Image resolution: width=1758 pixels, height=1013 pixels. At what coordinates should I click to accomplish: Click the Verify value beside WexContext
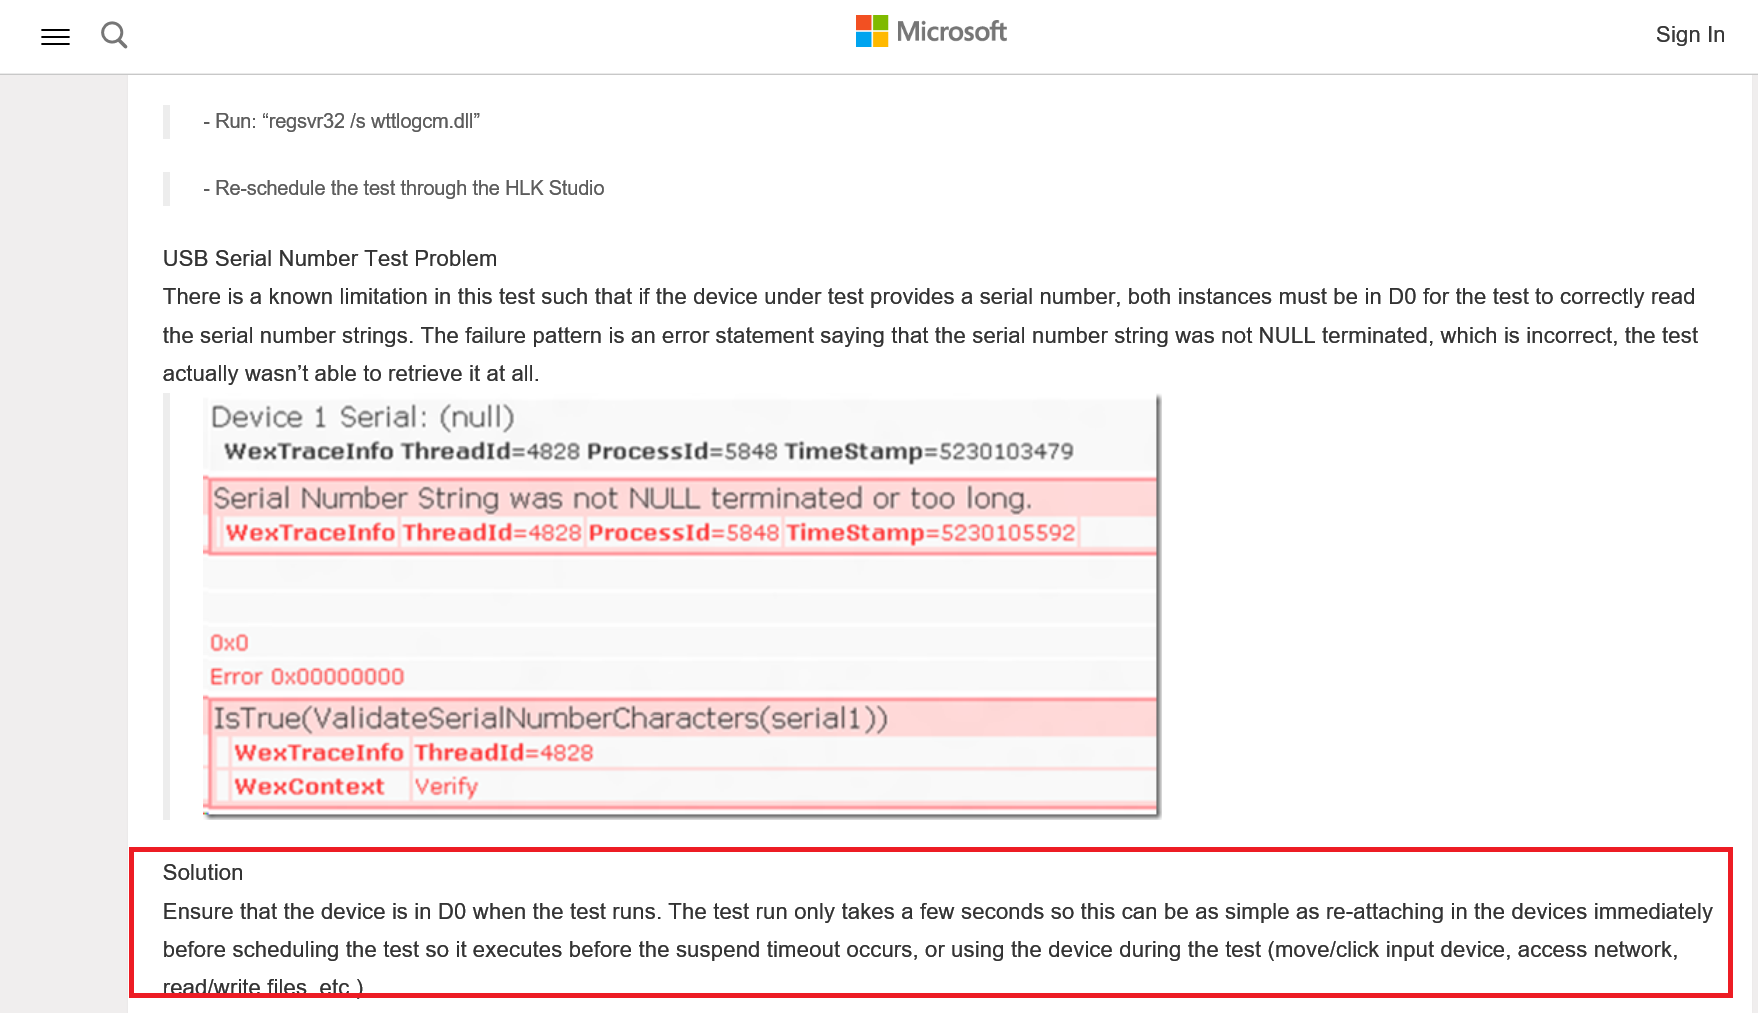coord(446,787)
